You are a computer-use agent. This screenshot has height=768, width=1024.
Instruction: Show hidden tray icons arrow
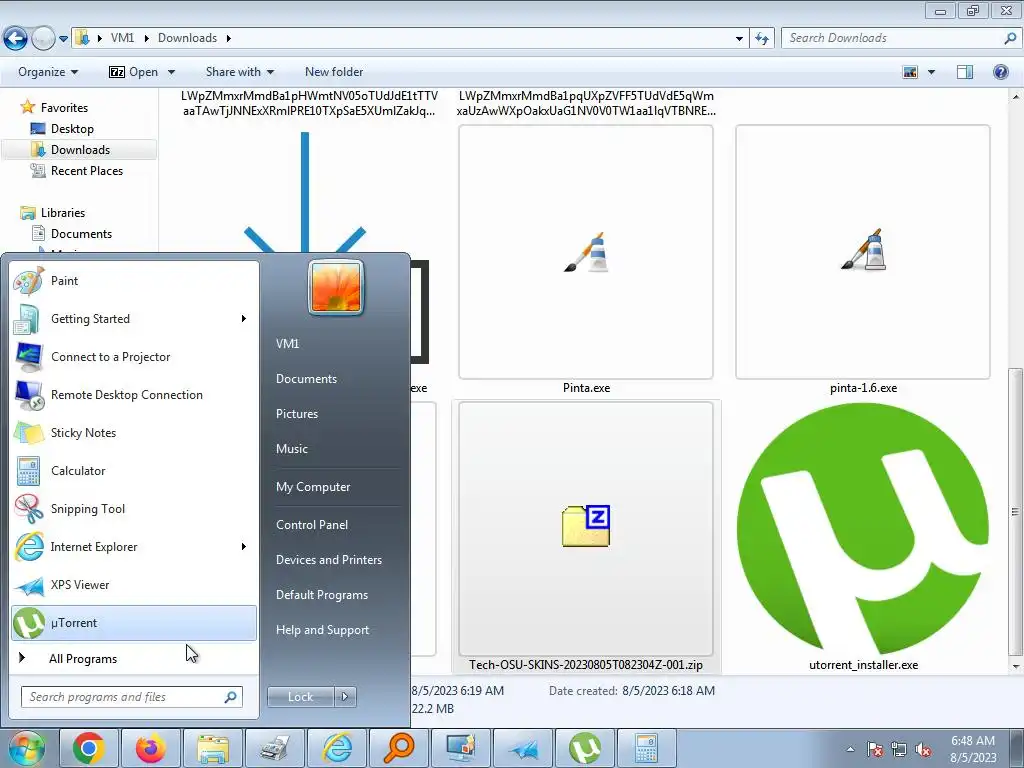tap(850, 749)
